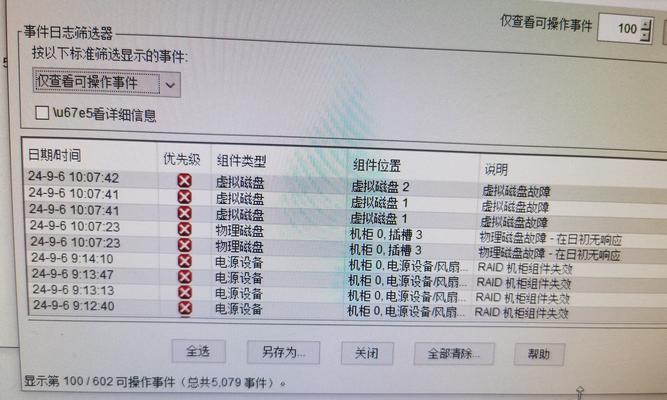Image resolution: width=667 pixels, height=400 pixels.
Task: Sort by the 说明 column header
Action: (x=496, y=170)
